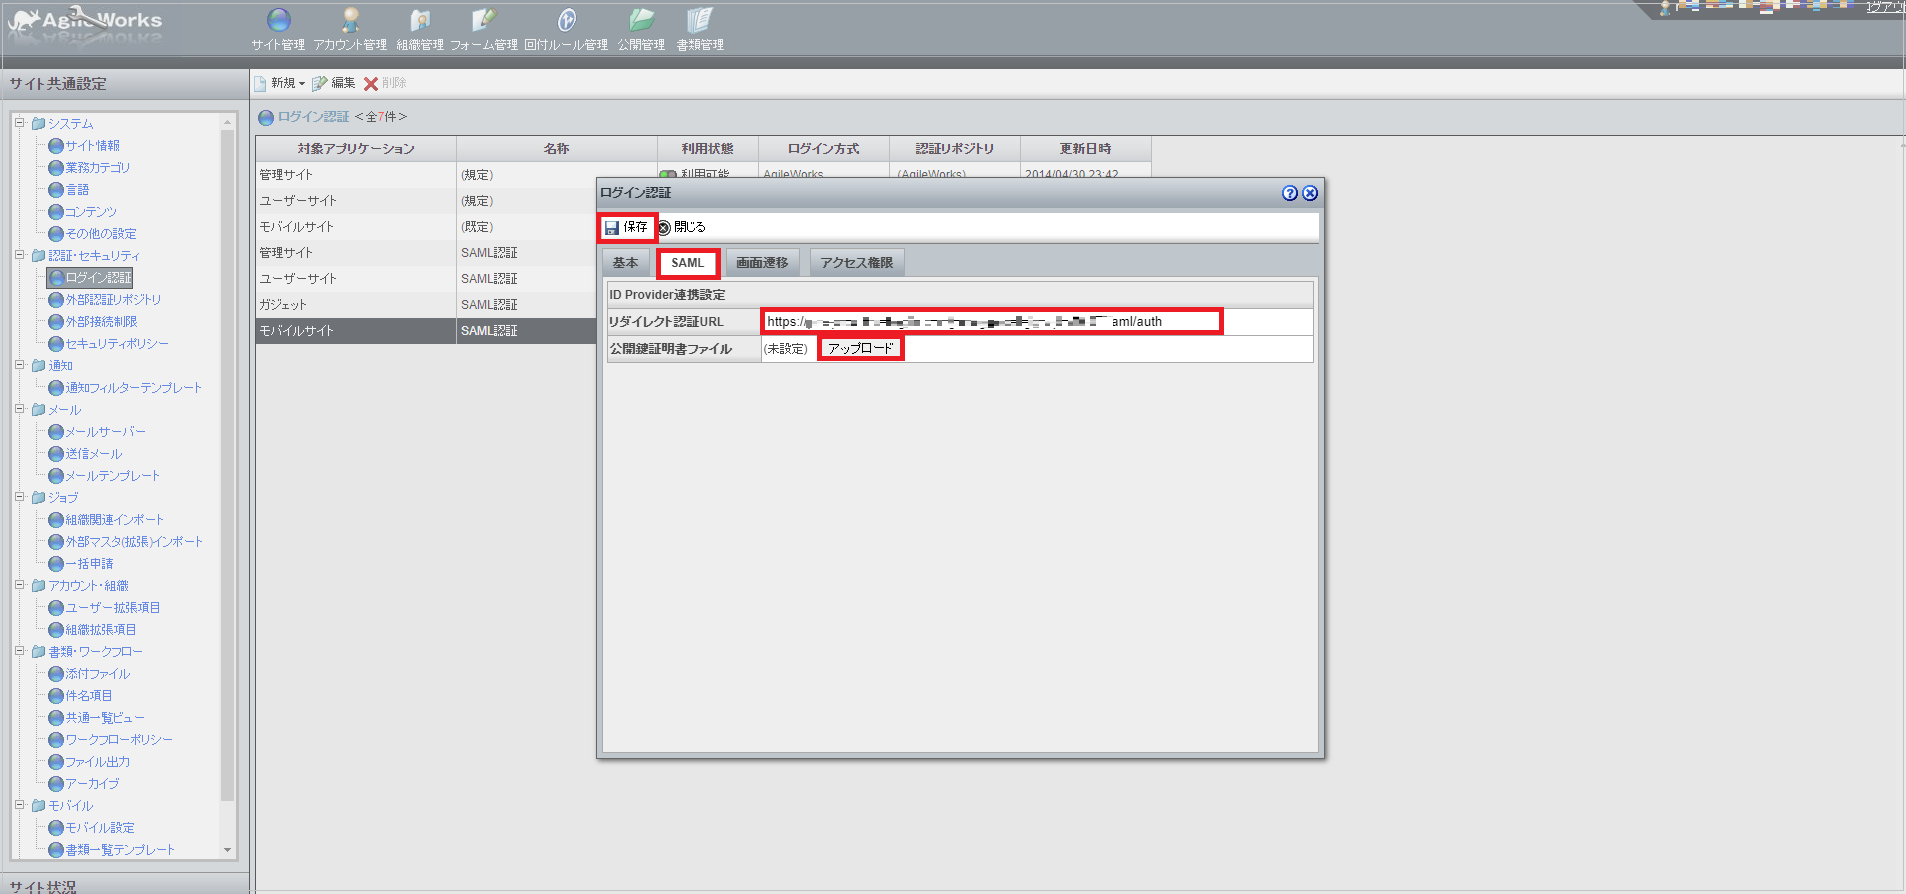Select the モバイルサイト (既定) row
1906x894 pixels.
[x=426, y=227]
